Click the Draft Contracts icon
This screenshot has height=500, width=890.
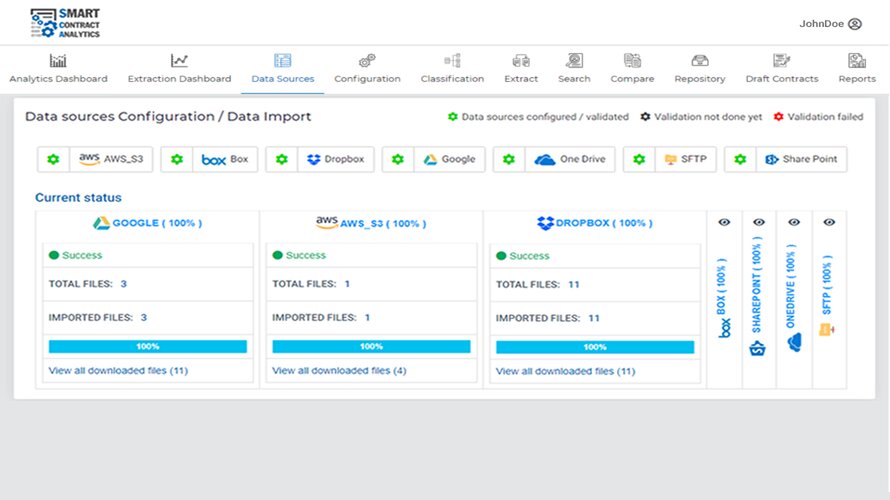tap(781, 61)
